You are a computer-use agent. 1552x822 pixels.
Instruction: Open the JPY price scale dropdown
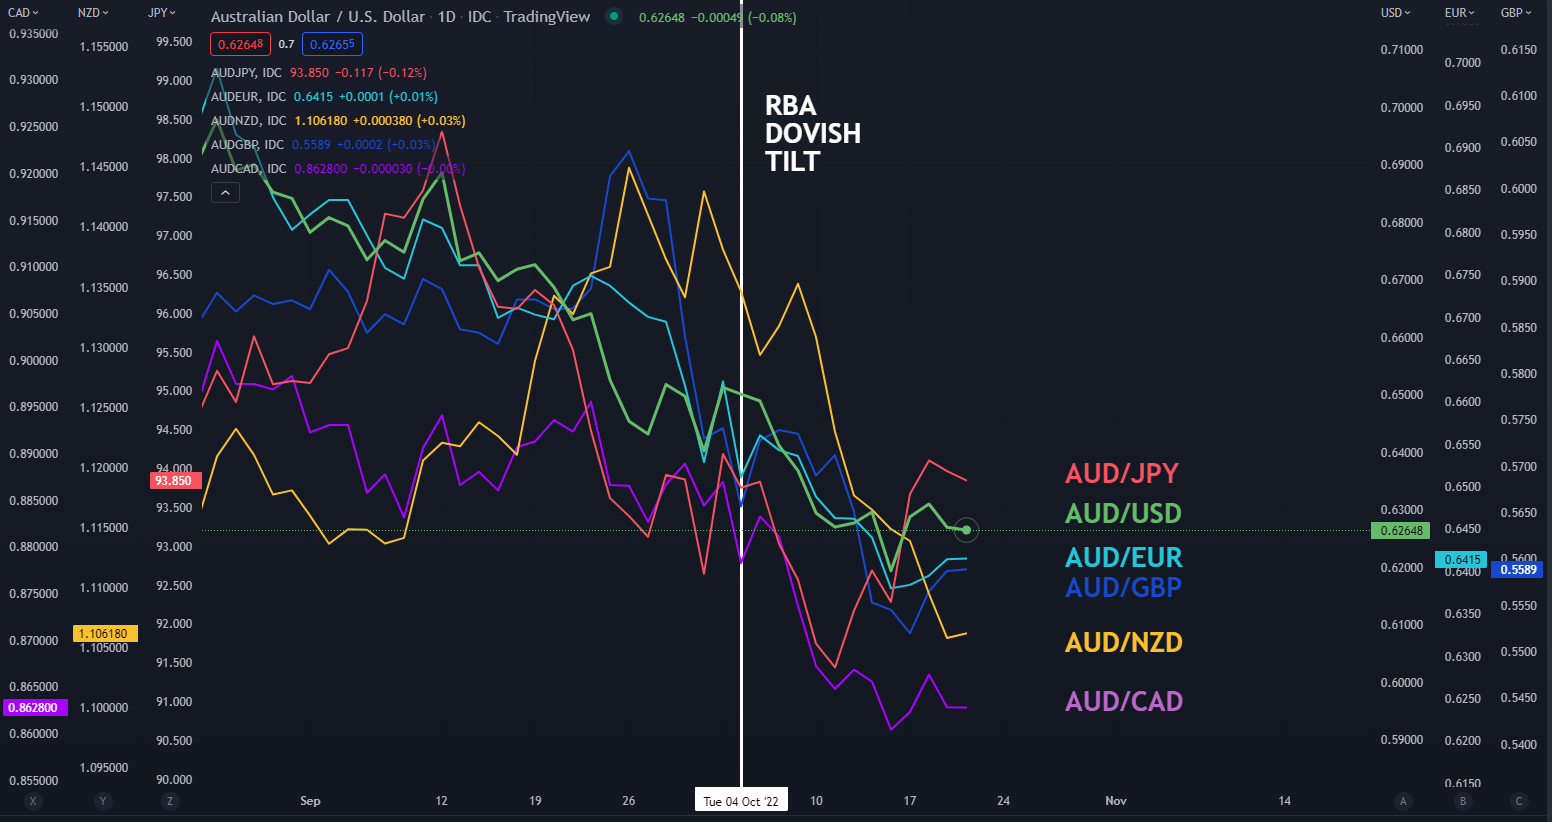(161, 13)
